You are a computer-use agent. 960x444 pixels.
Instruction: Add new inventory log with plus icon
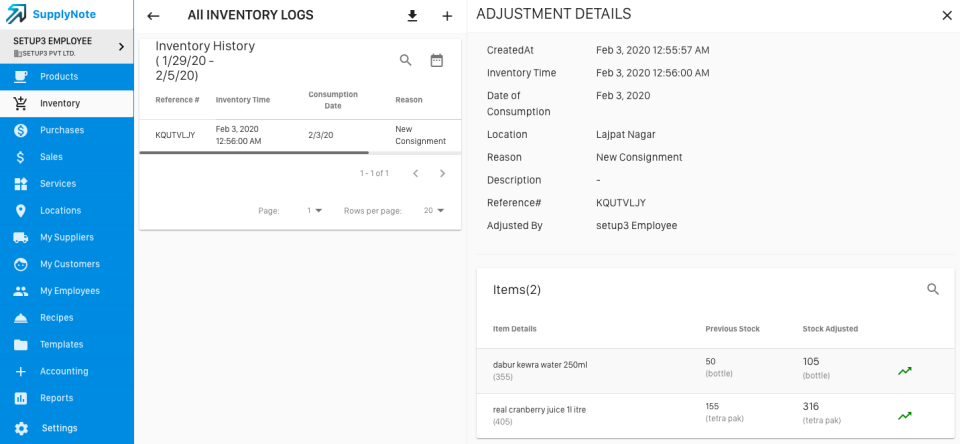(x=448, y=16)
